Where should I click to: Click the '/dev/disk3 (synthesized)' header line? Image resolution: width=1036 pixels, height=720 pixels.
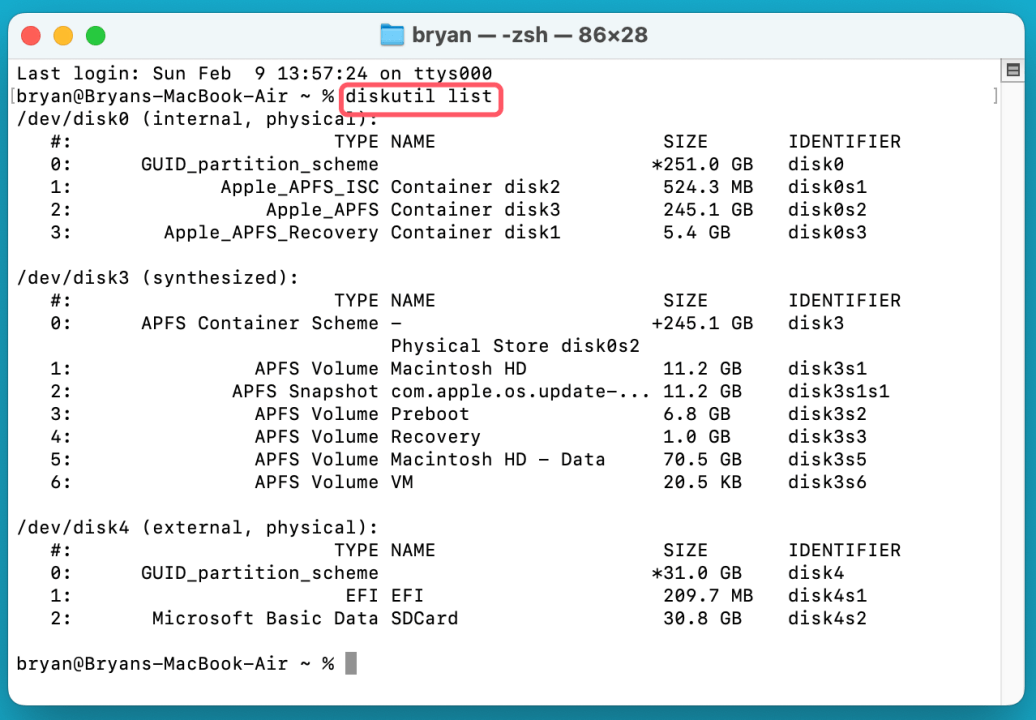point(158,278)
